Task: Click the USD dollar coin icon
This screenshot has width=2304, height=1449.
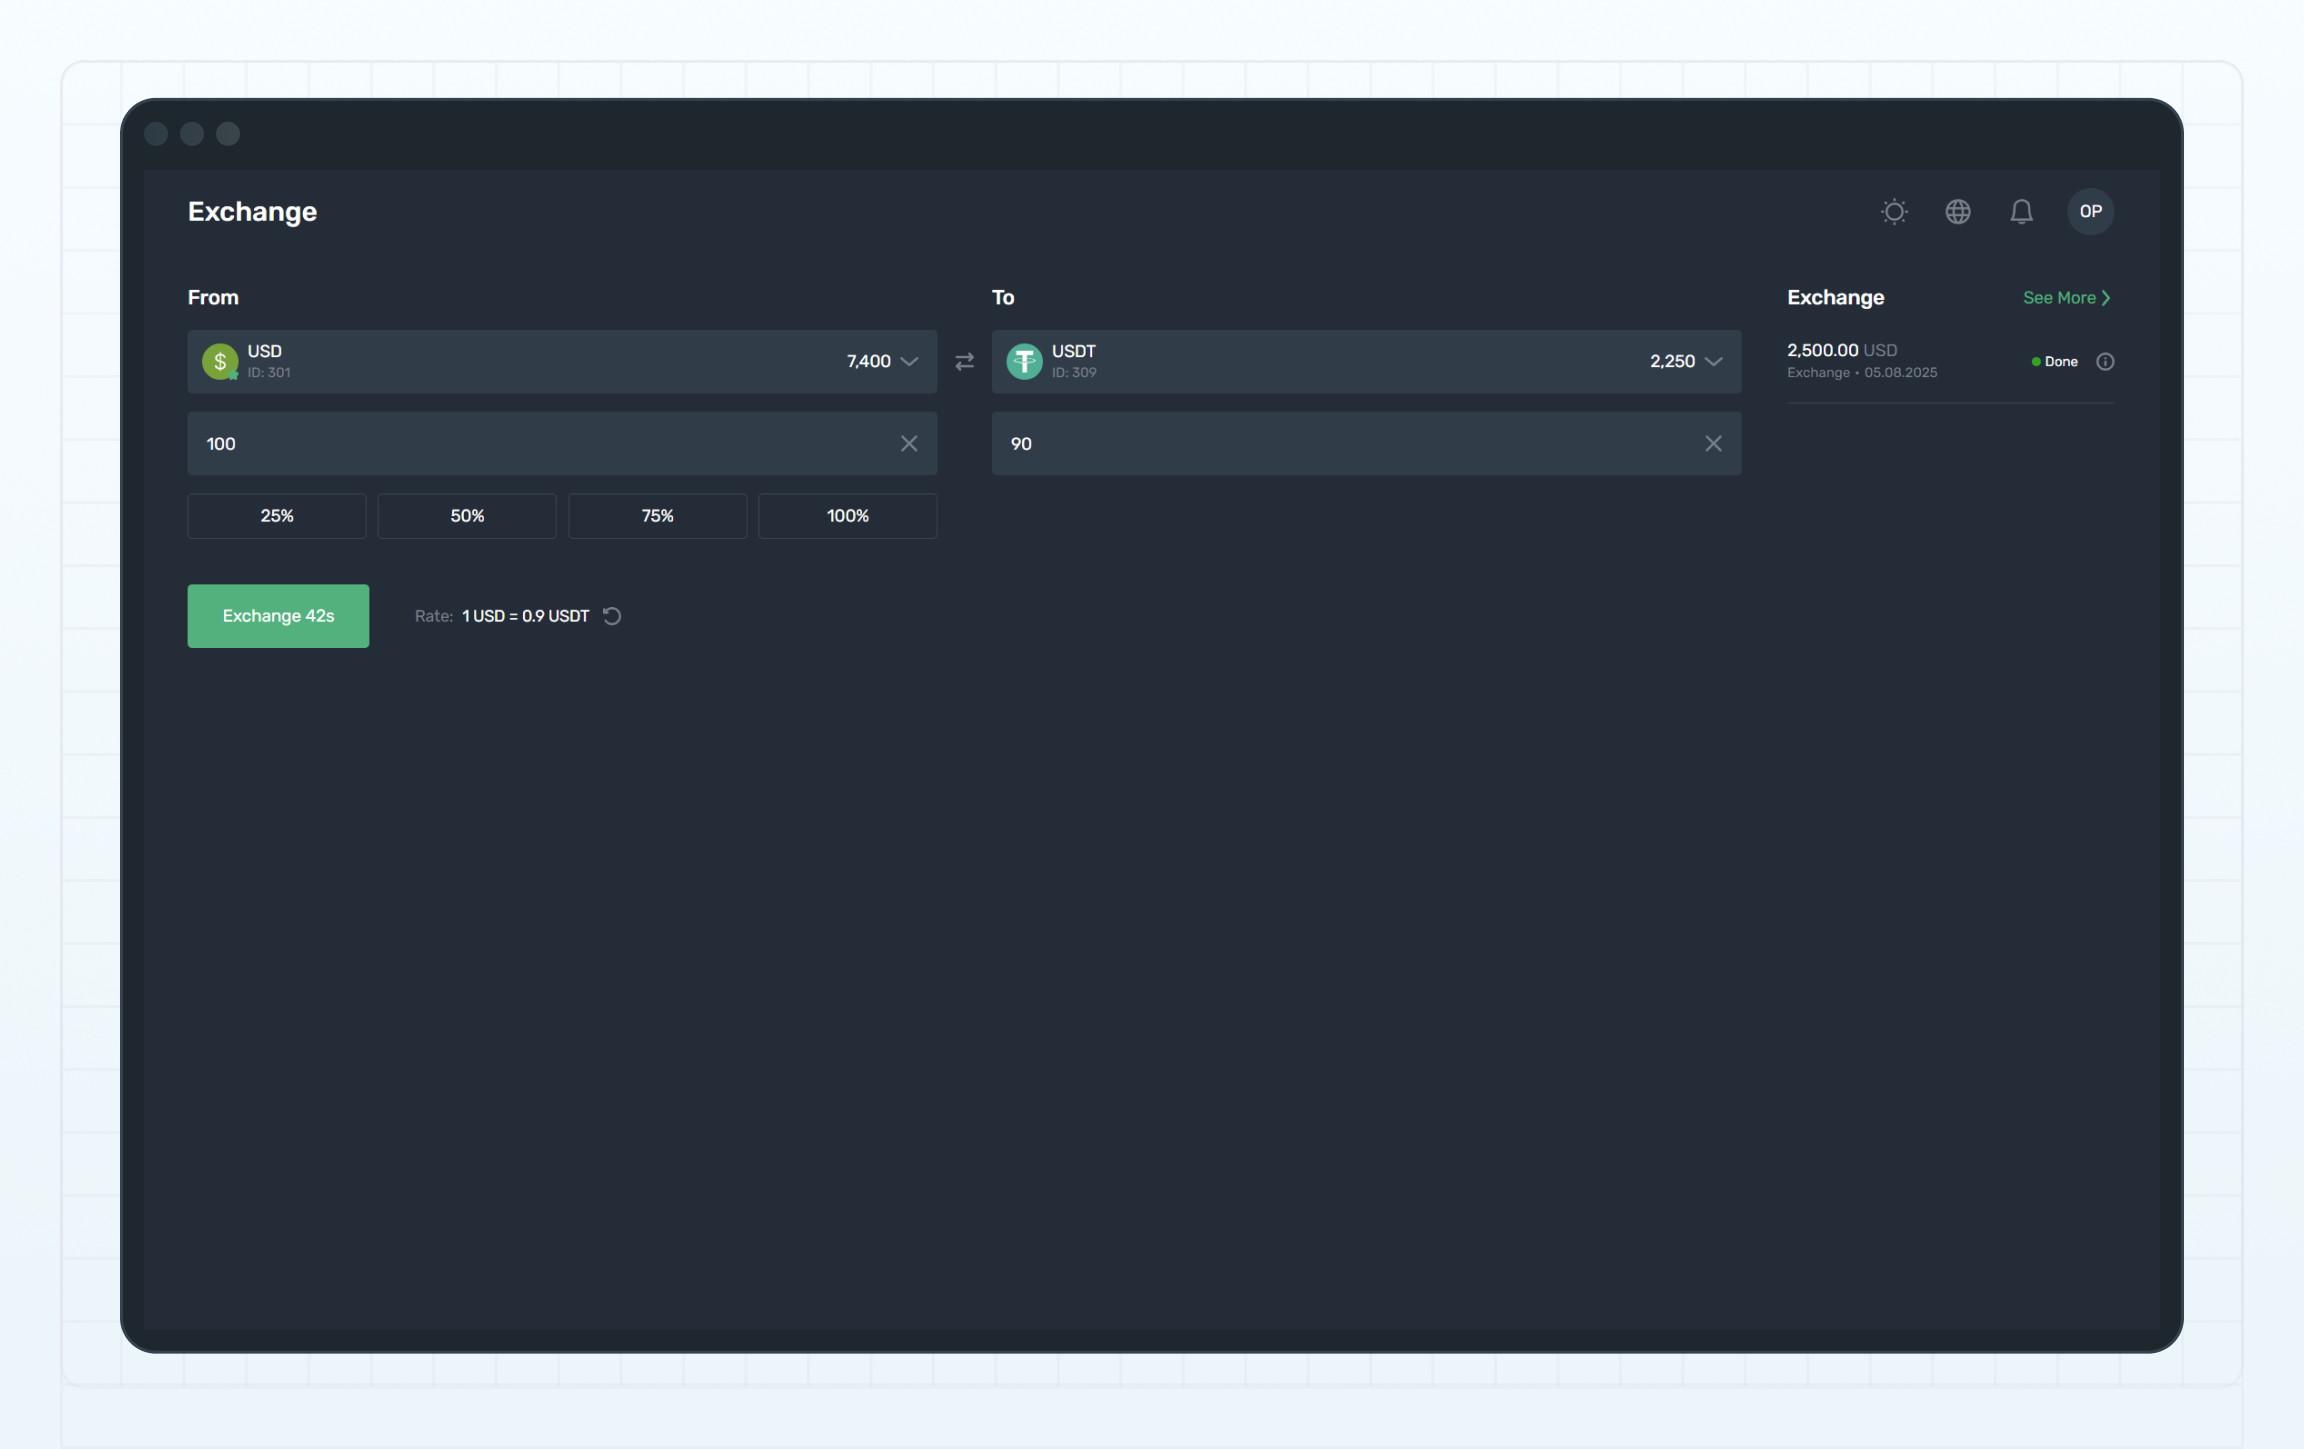Action: pos(220,361)
